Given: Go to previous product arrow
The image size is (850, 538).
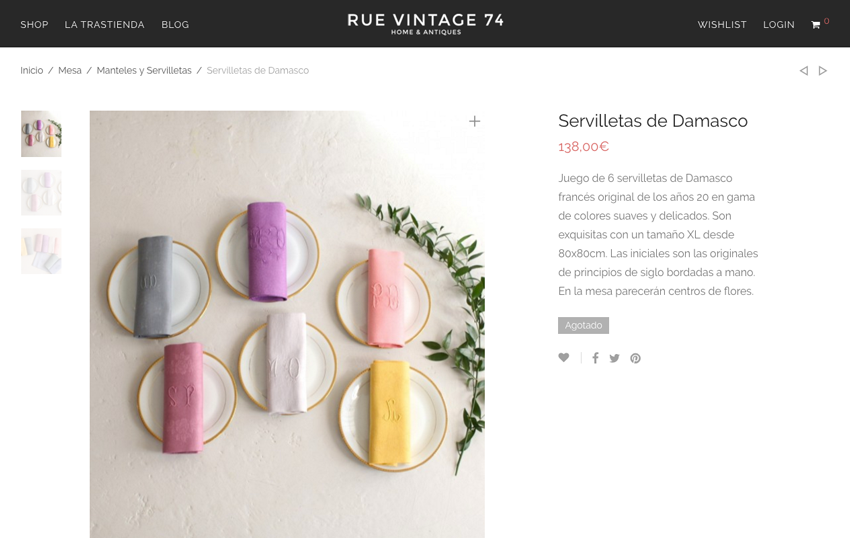Looking at the screenshot, I should point(803,71).
